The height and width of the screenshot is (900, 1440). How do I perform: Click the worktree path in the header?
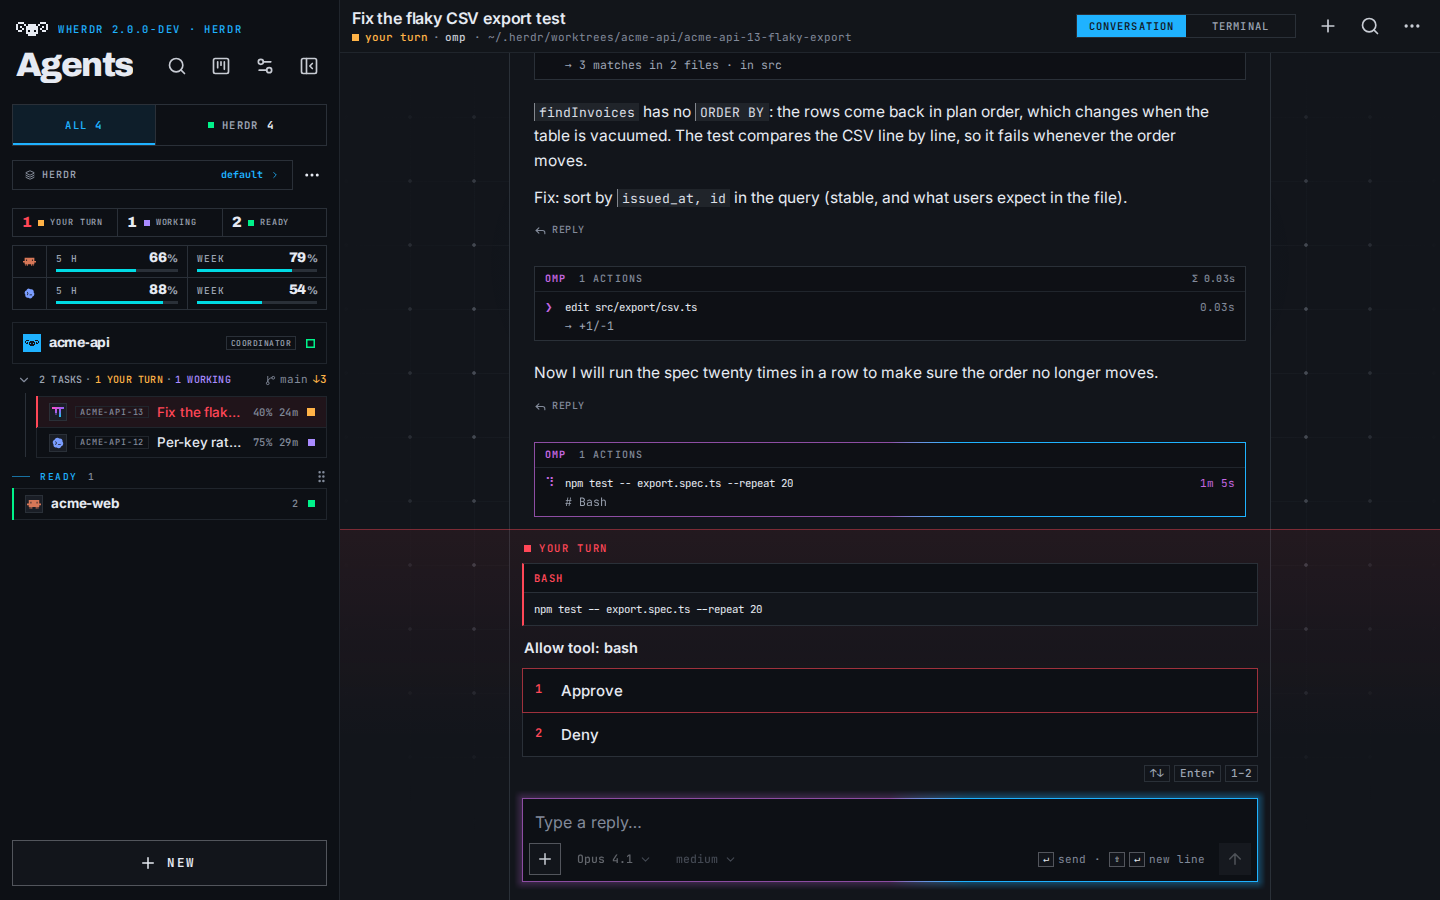pos(669,38)
